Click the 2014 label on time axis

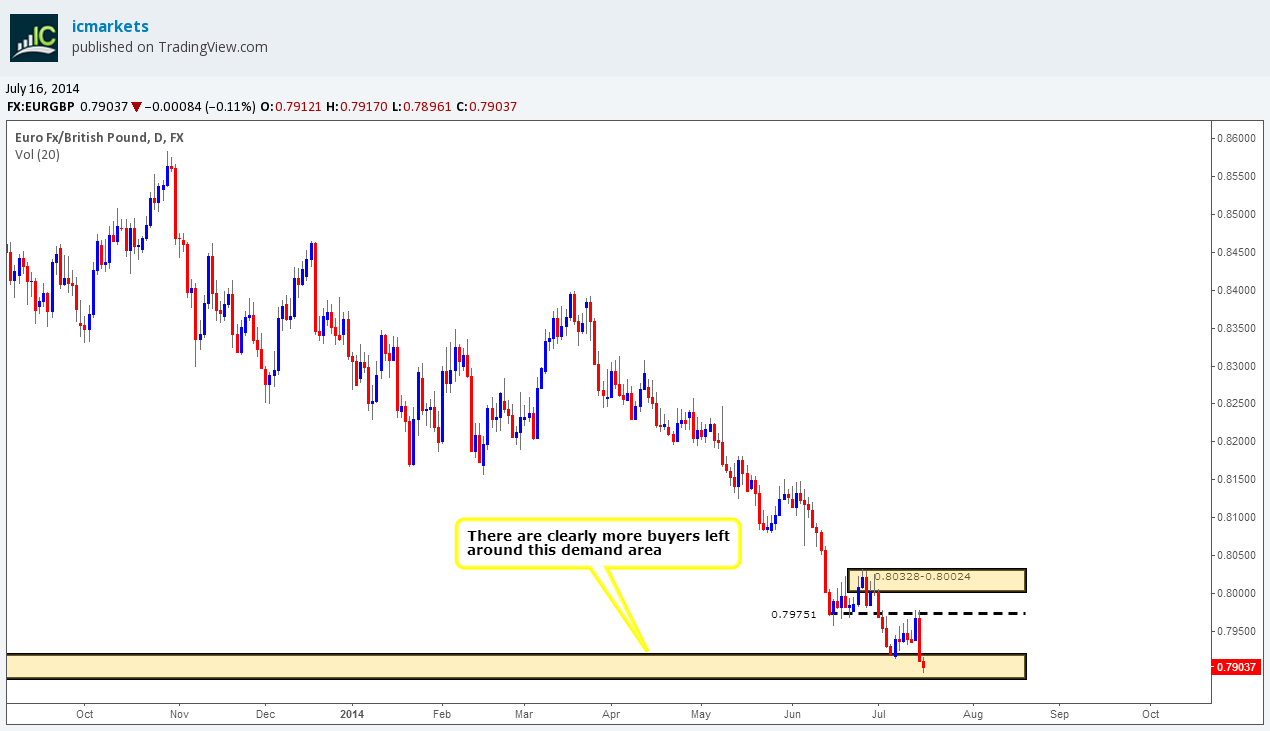[x=351, y=714]
